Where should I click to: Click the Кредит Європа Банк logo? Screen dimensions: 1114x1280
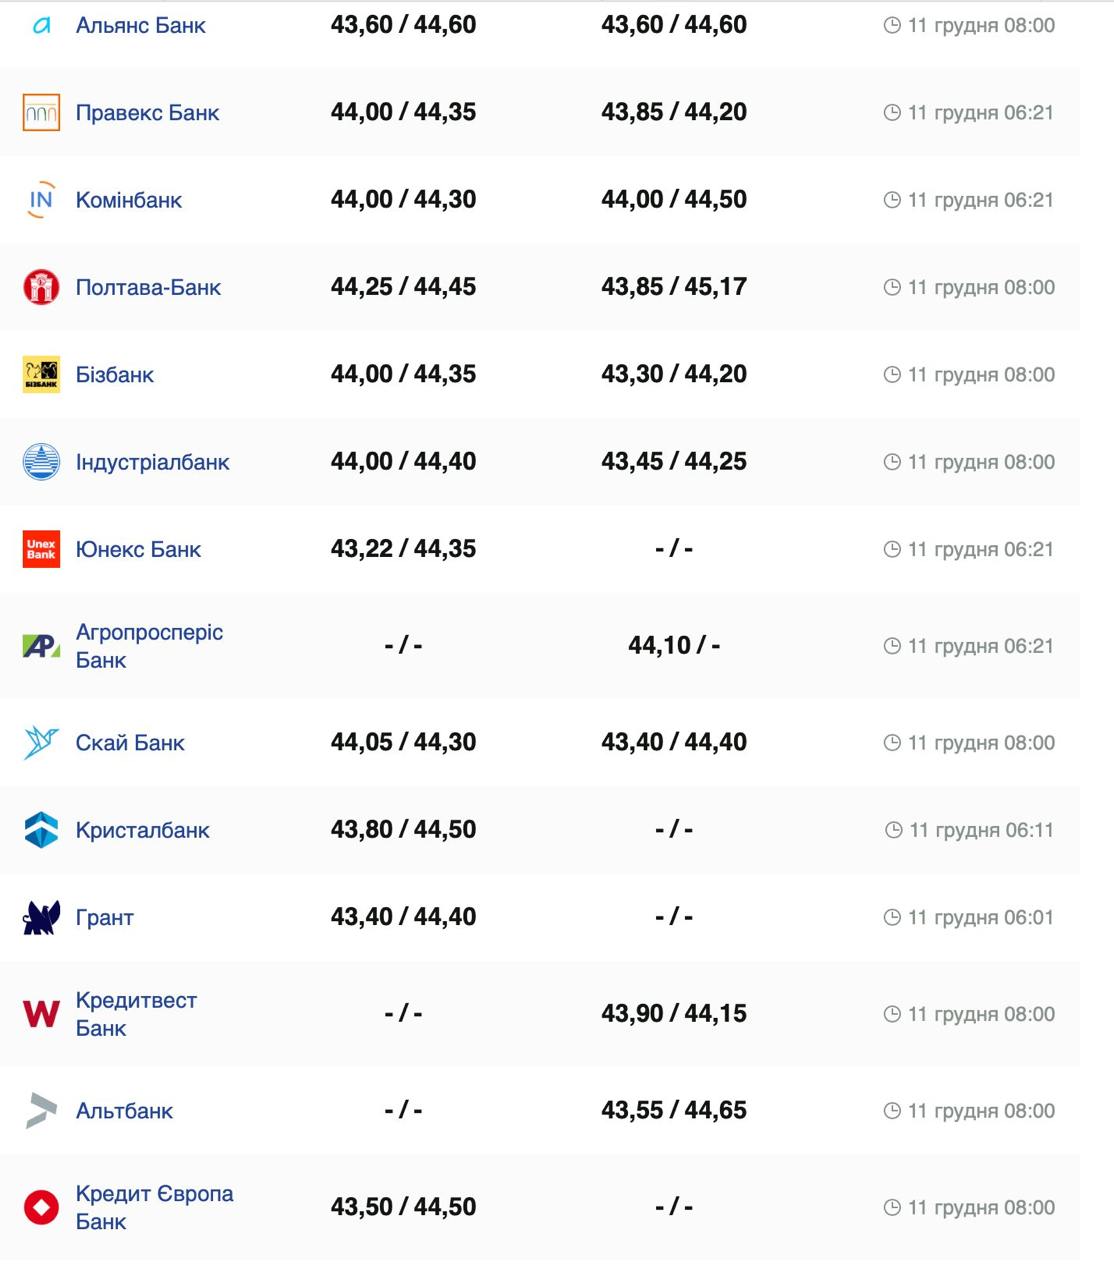pyautogui.click(x=41, y=1207)
